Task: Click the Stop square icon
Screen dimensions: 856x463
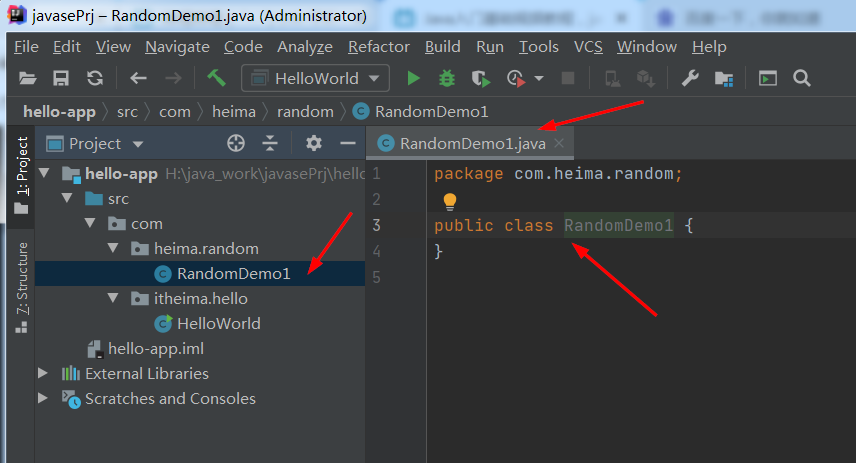Action: 568,78
